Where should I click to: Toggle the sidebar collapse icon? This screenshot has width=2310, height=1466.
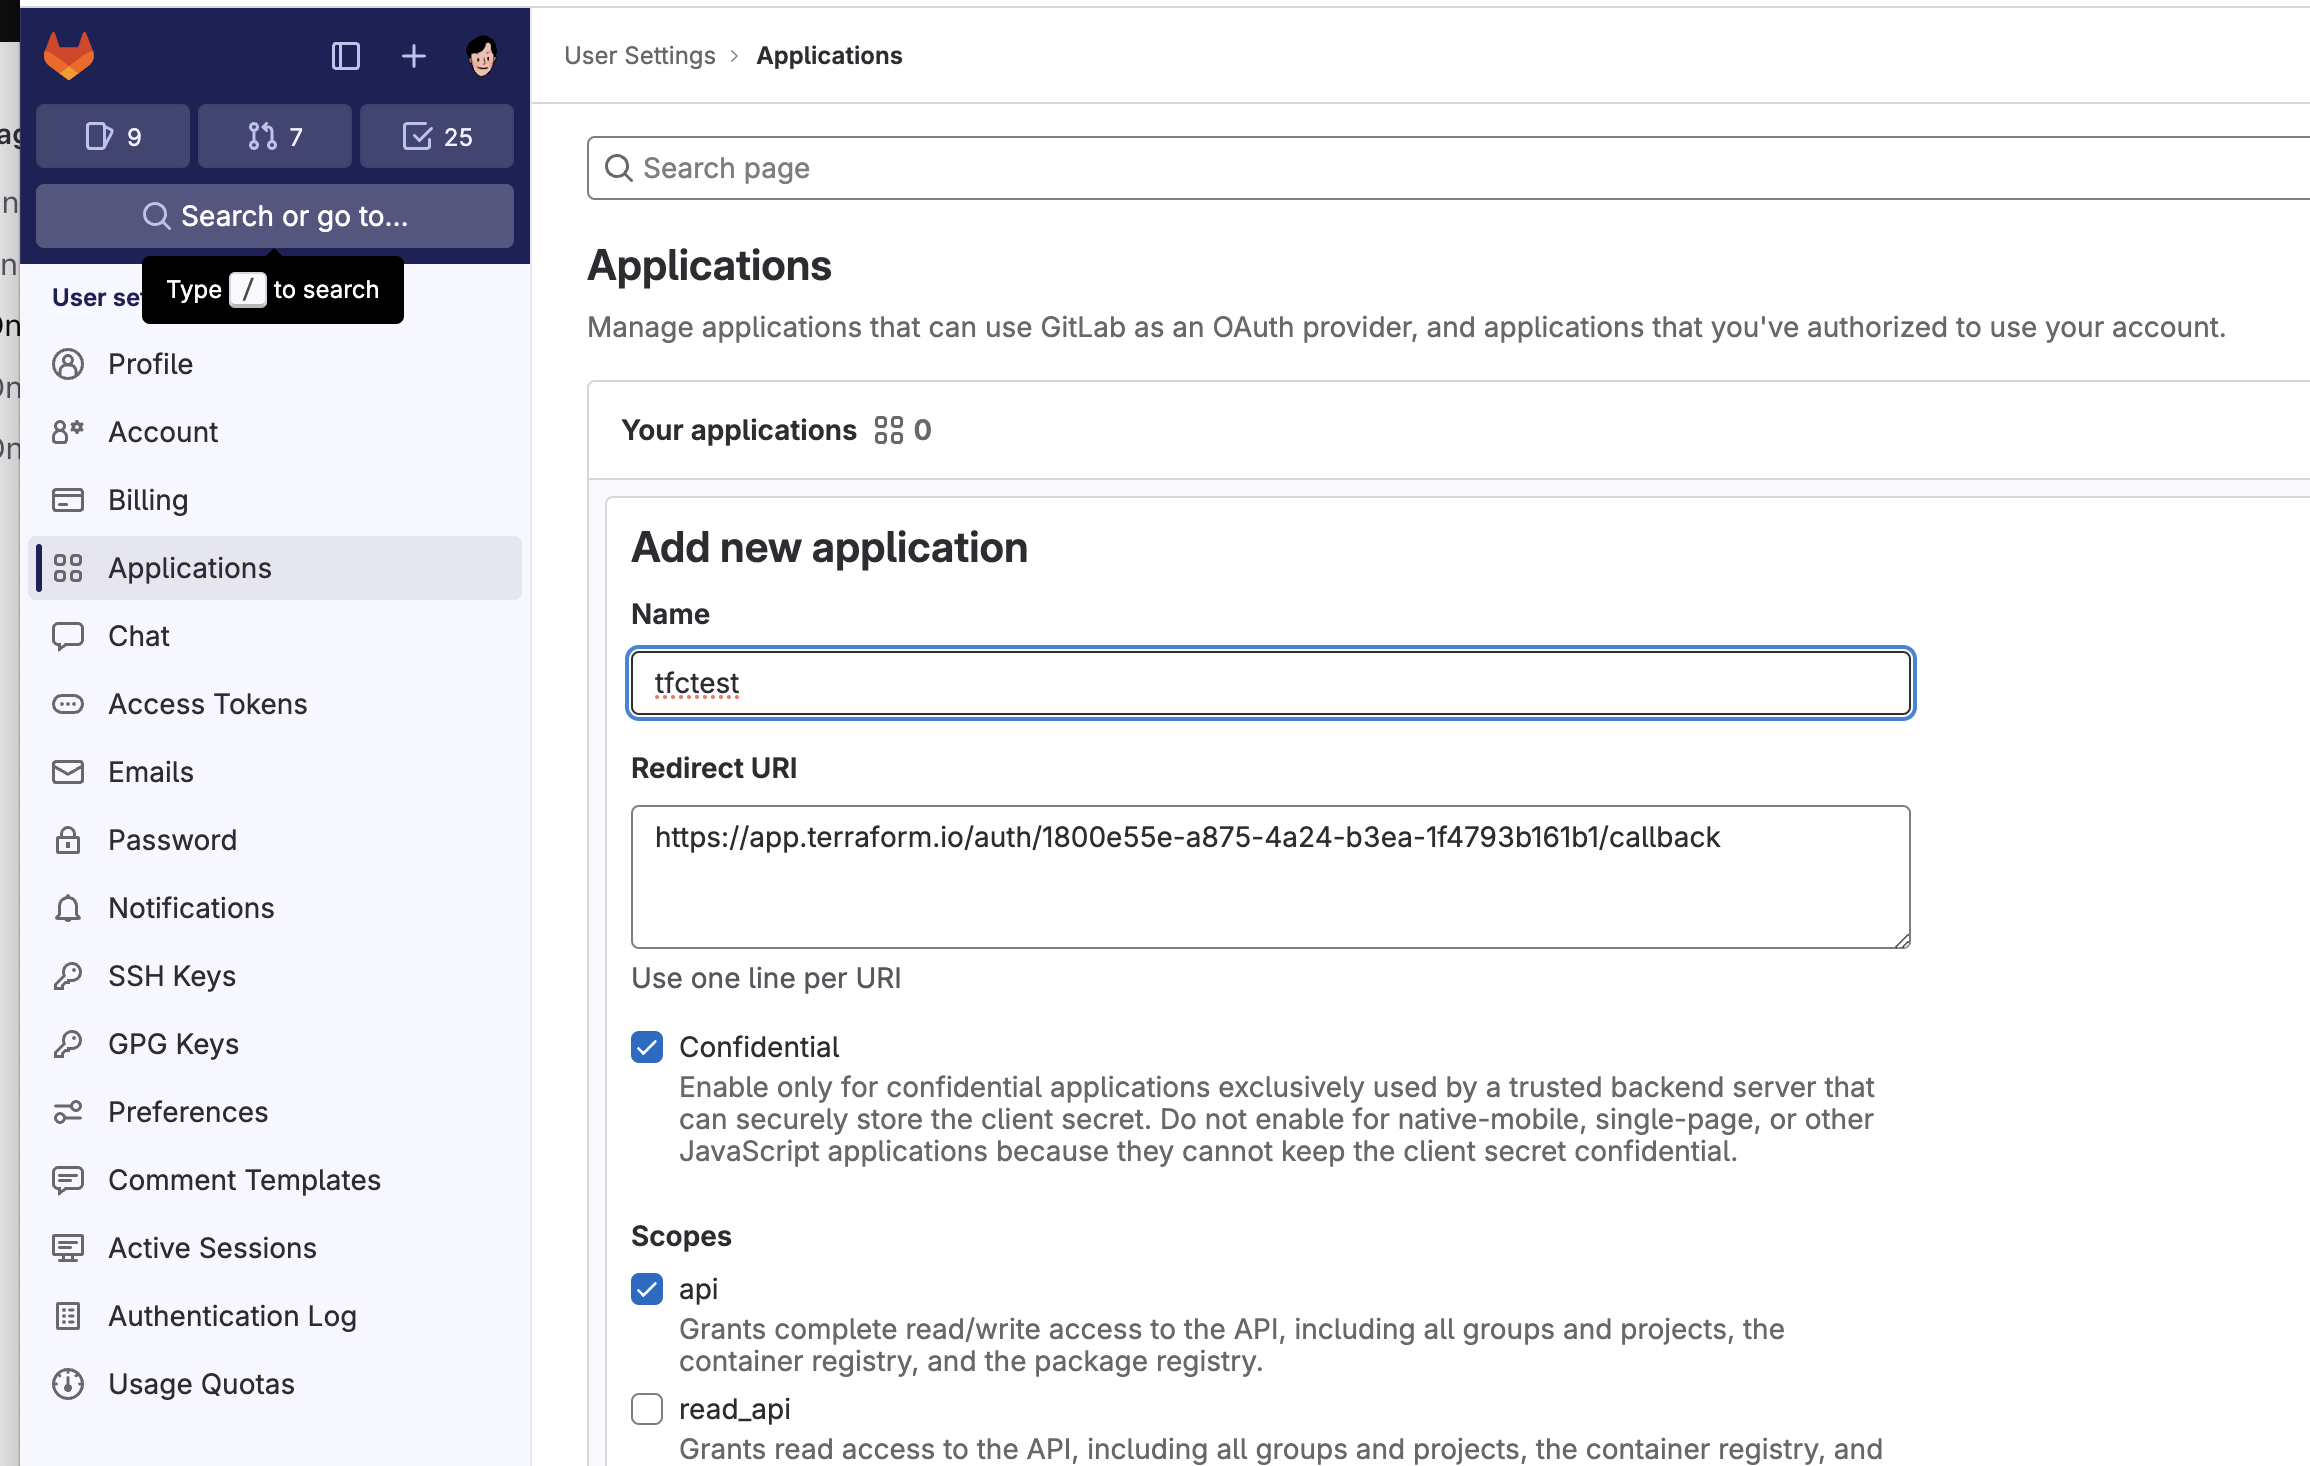[345, 56]
